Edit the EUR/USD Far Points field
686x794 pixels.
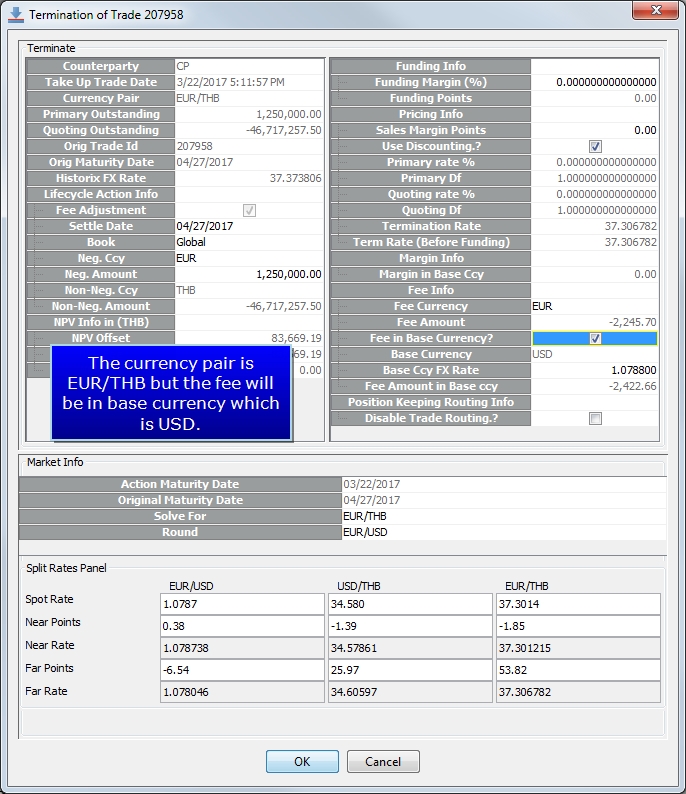pos(242,670)
